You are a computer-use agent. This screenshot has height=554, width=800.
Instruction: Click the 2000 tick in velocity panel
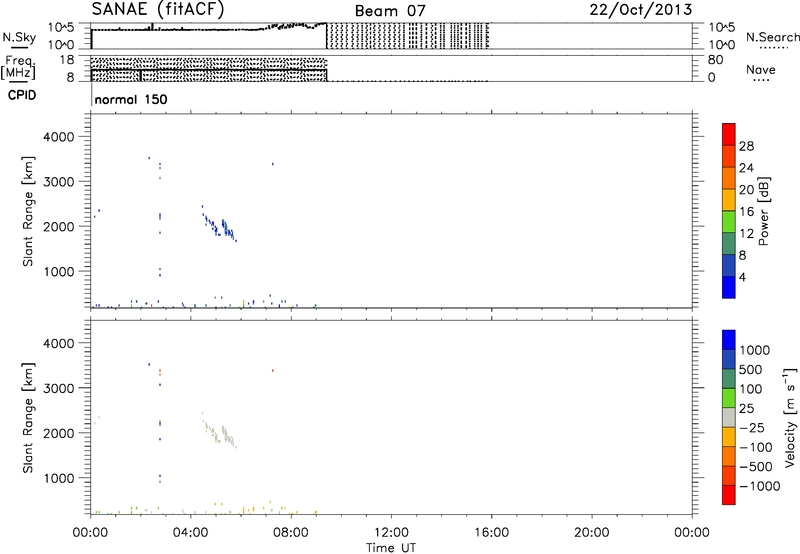[58, 433]
